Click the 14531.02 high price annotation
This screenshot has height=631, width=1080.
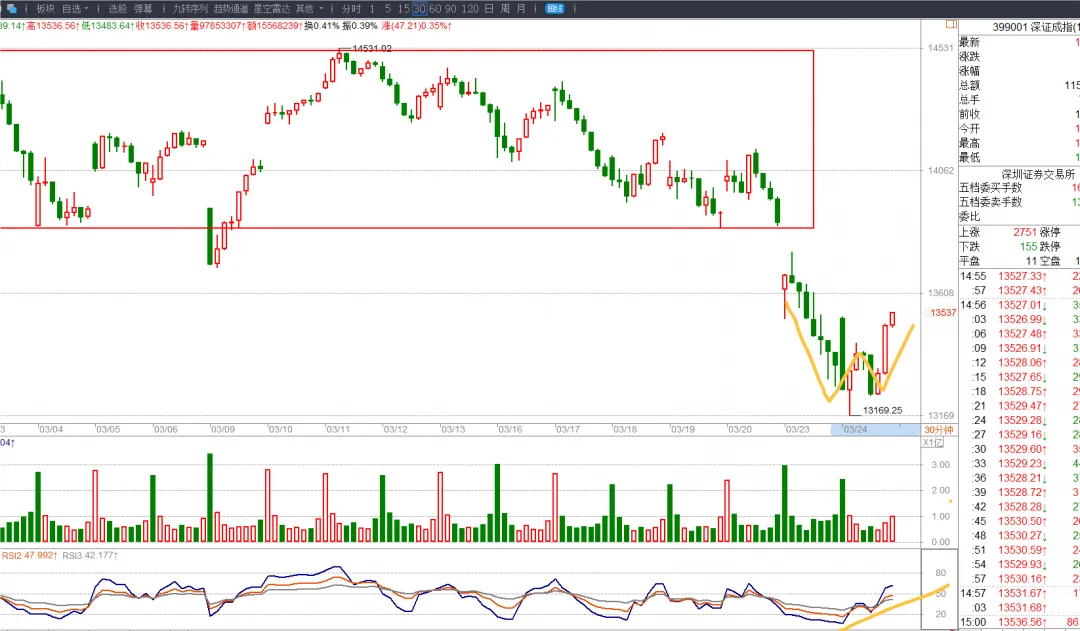[x=372, y=49]
